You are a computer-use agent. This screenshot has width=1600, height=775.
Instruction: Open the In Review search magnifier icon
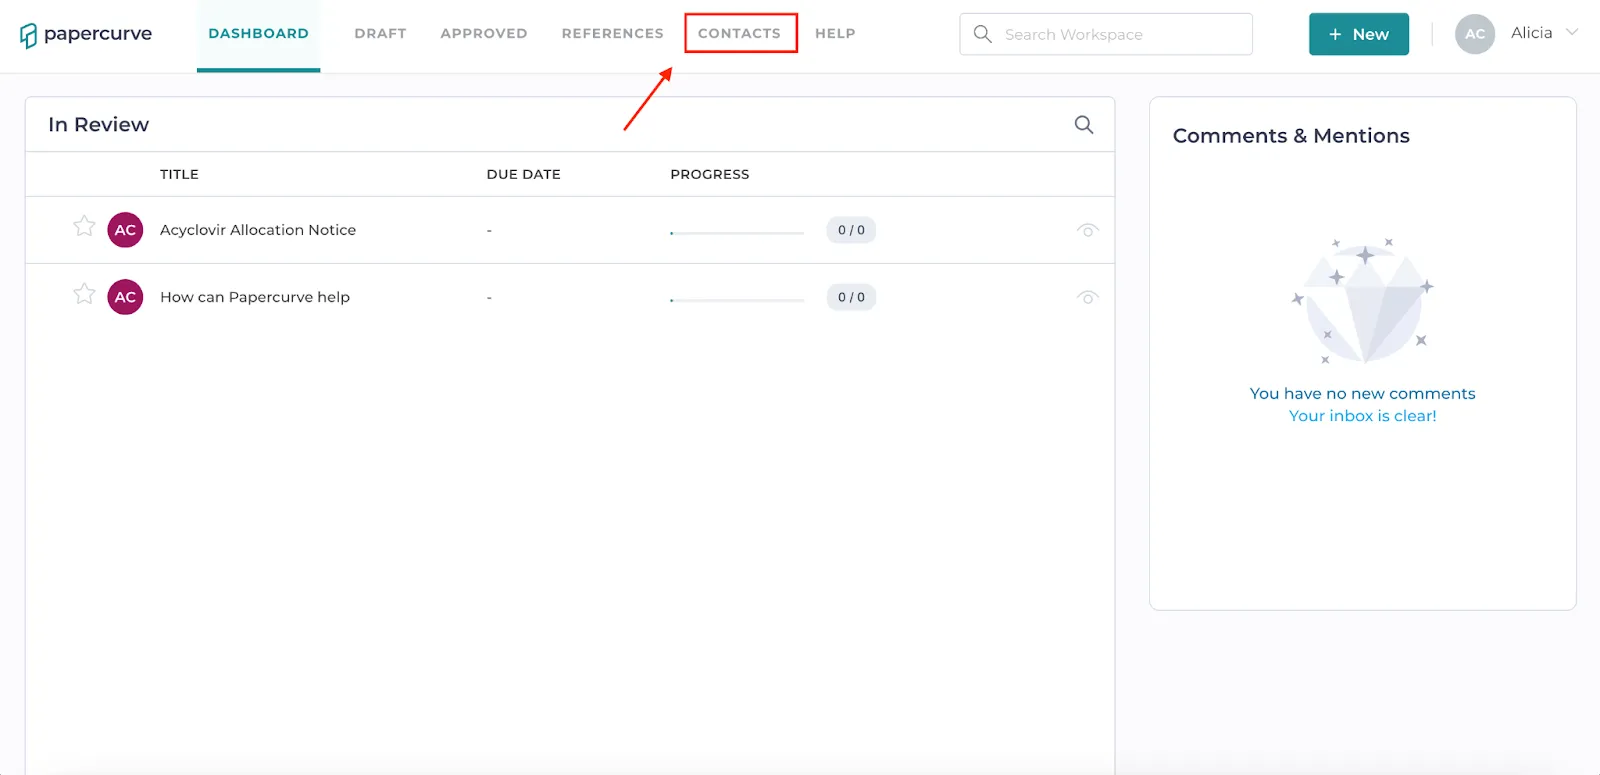tap(1083, 125)
